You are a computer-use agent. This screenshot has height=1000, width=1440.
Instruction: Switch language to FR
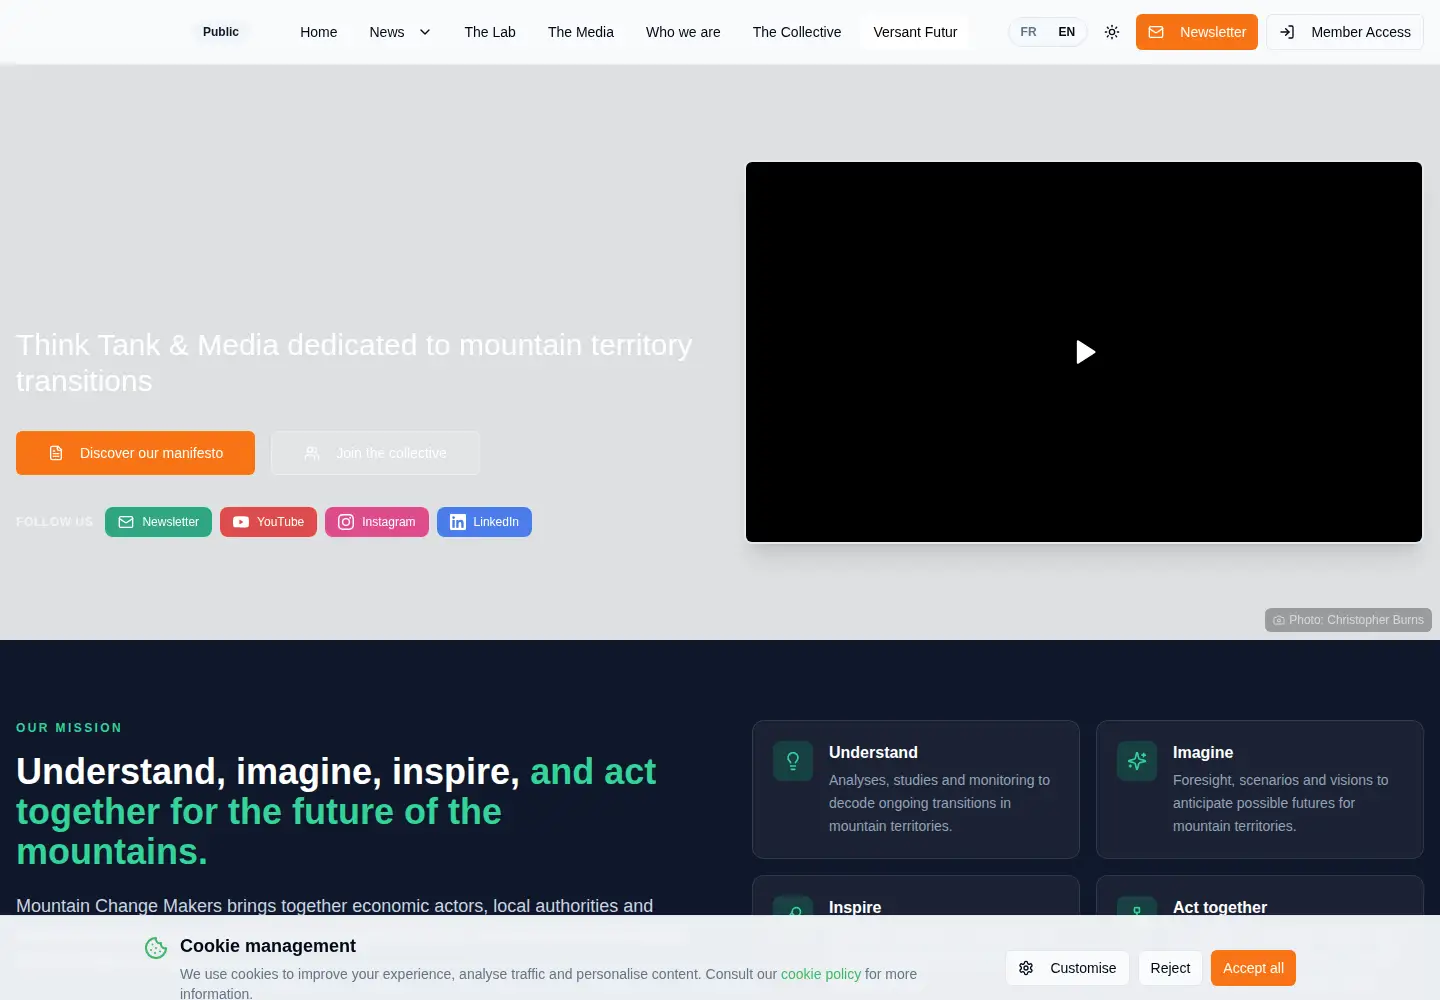point(1028,32)
